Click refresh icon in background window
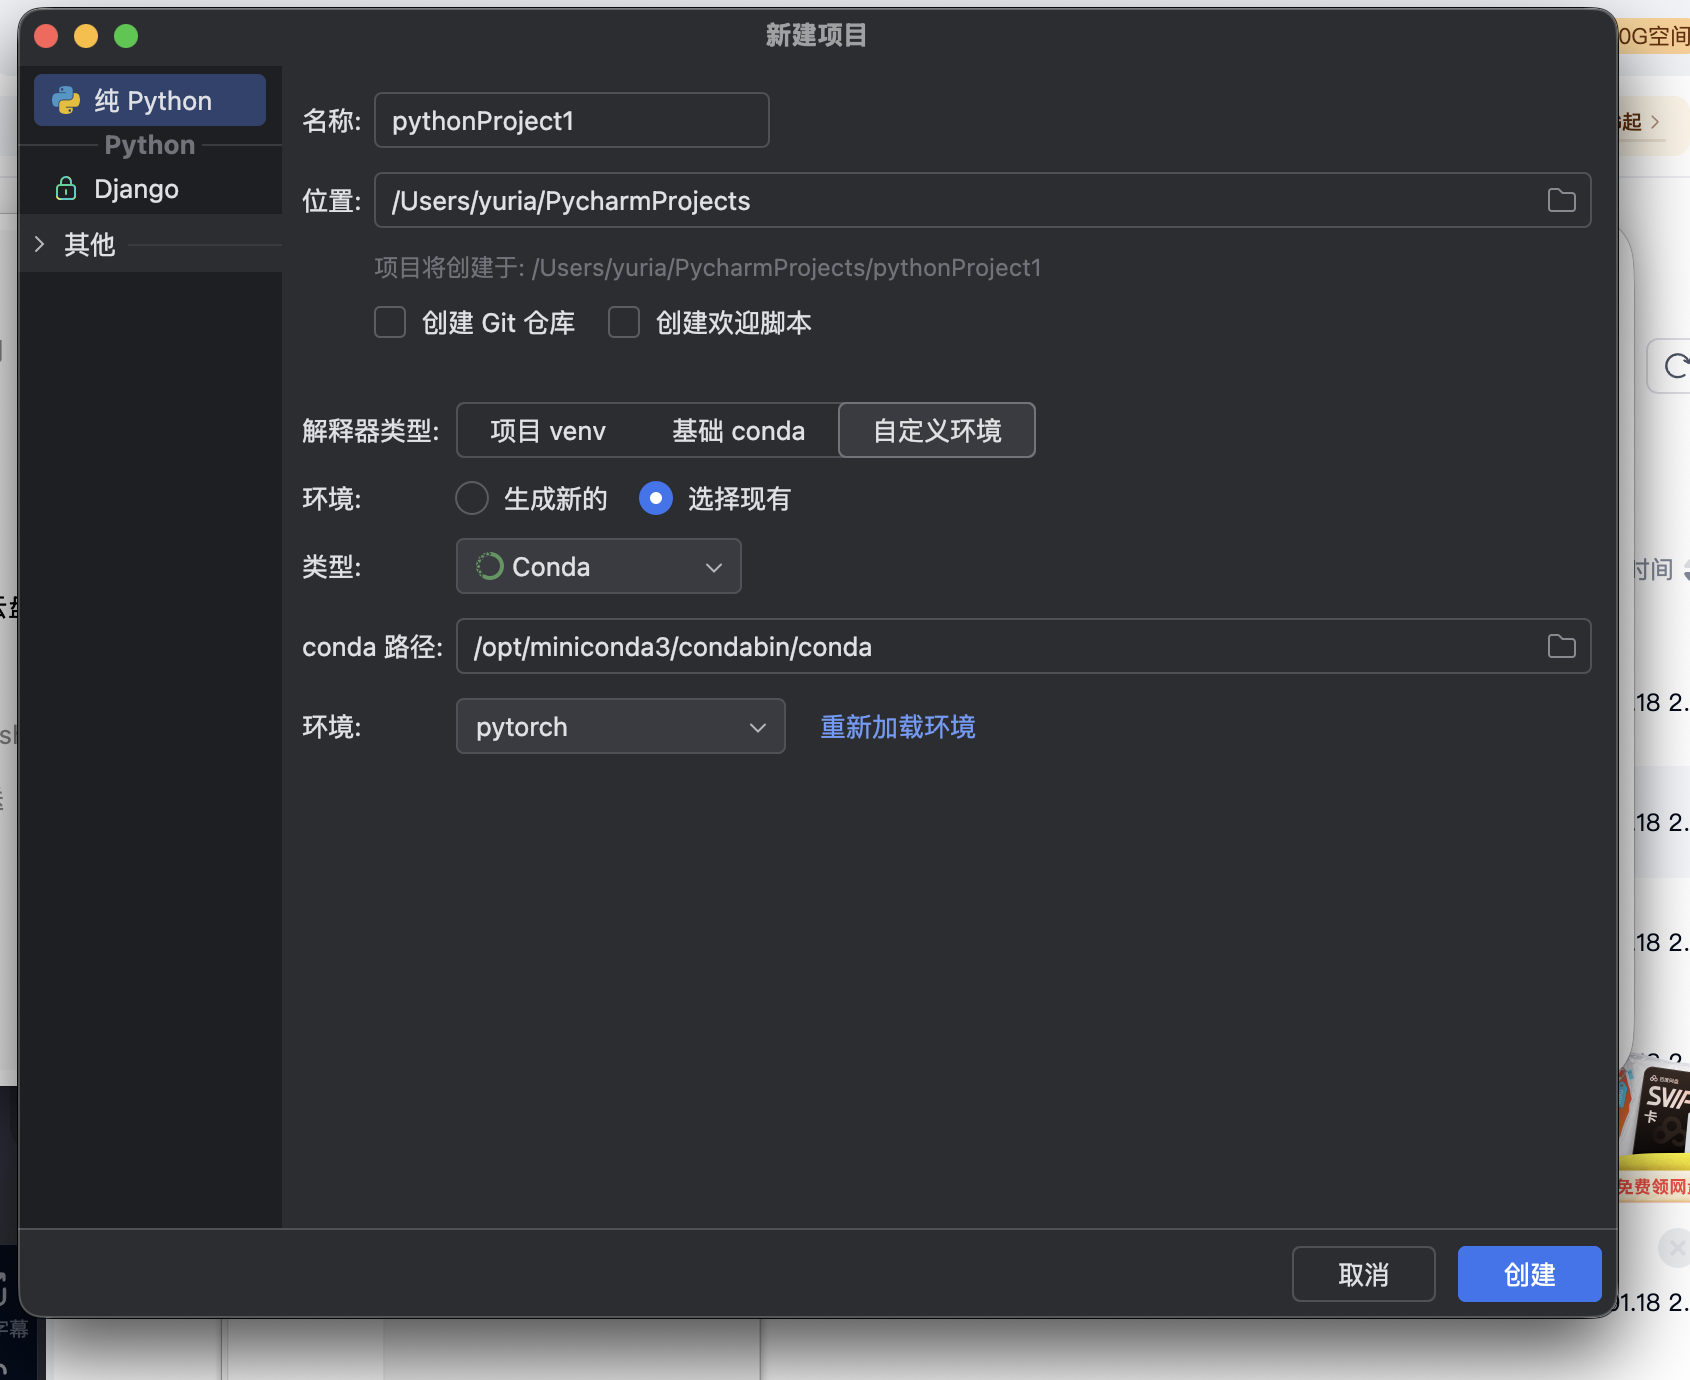Image resolution: width=1690 pixels, height=1380 pixels. click(x=1675, y=366)
